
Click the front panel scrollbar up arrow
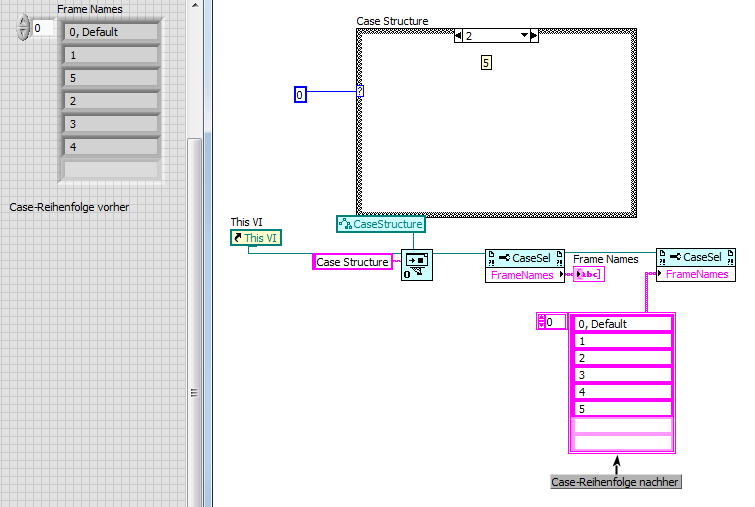pyautogui.click(x=195, y=5)
